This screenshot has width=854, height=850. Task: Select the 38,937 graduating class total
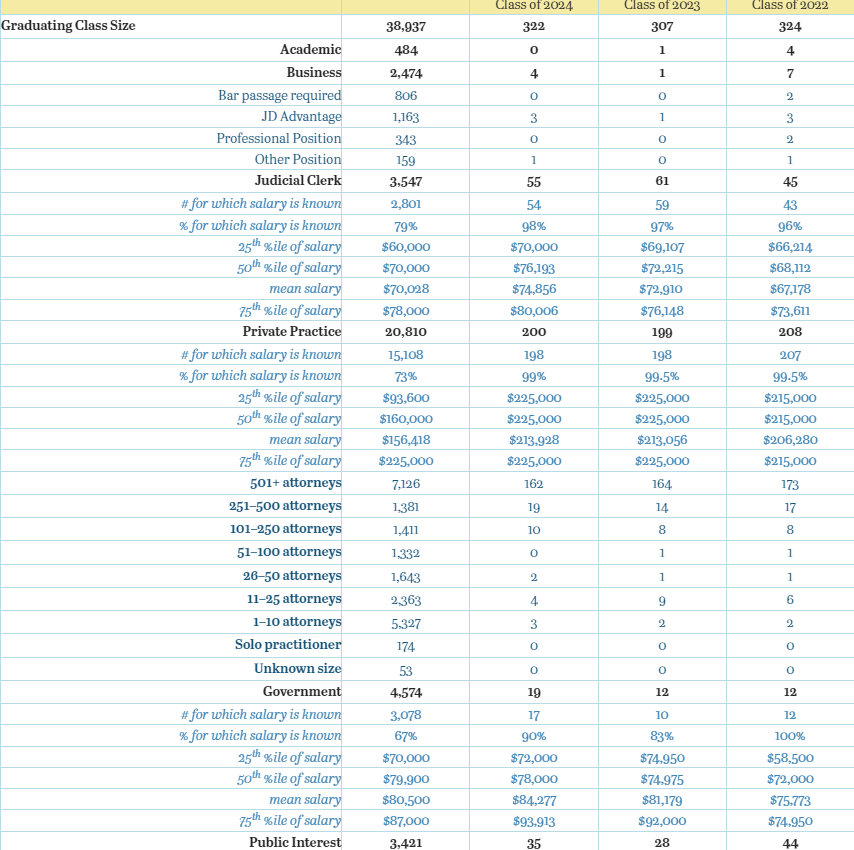click(406, 27)
